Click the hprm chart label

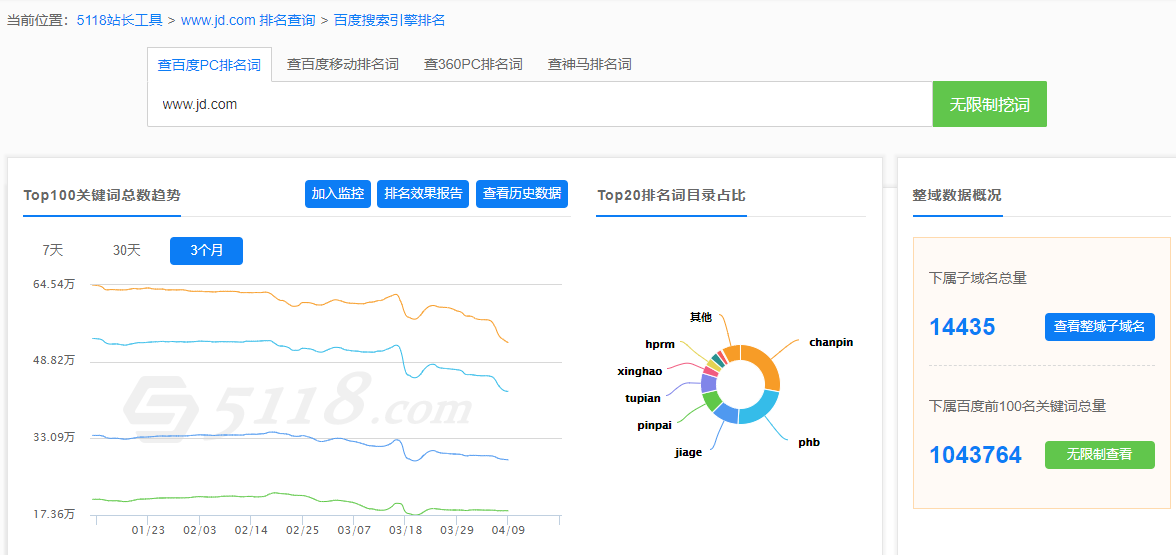pyautogui.click(x=660, y=344)
